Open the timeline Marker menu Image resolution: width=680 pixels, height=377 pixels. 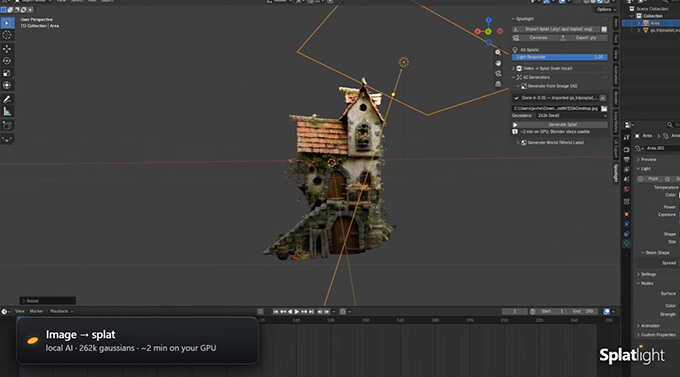36,311
